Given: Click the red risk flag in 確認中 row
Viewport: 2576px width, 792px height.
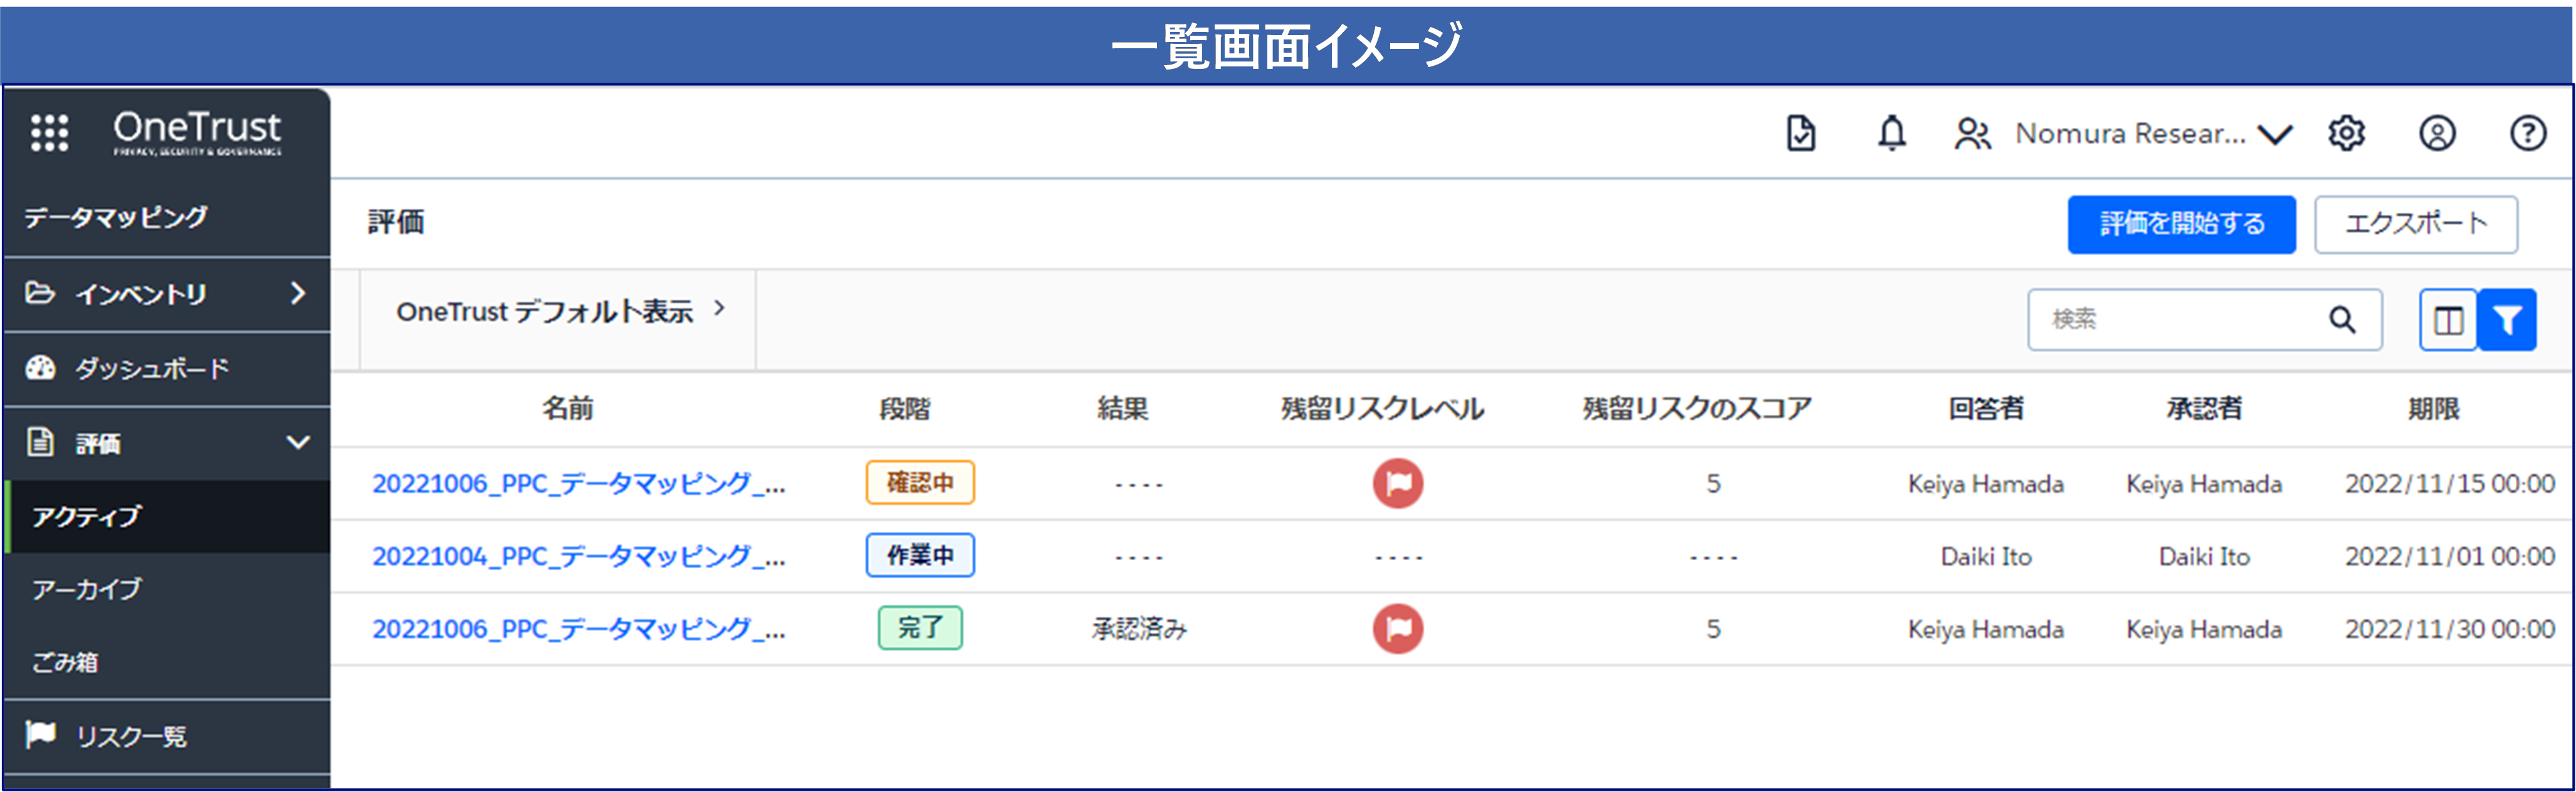Looking at the screenshot, I should 1397,483.
